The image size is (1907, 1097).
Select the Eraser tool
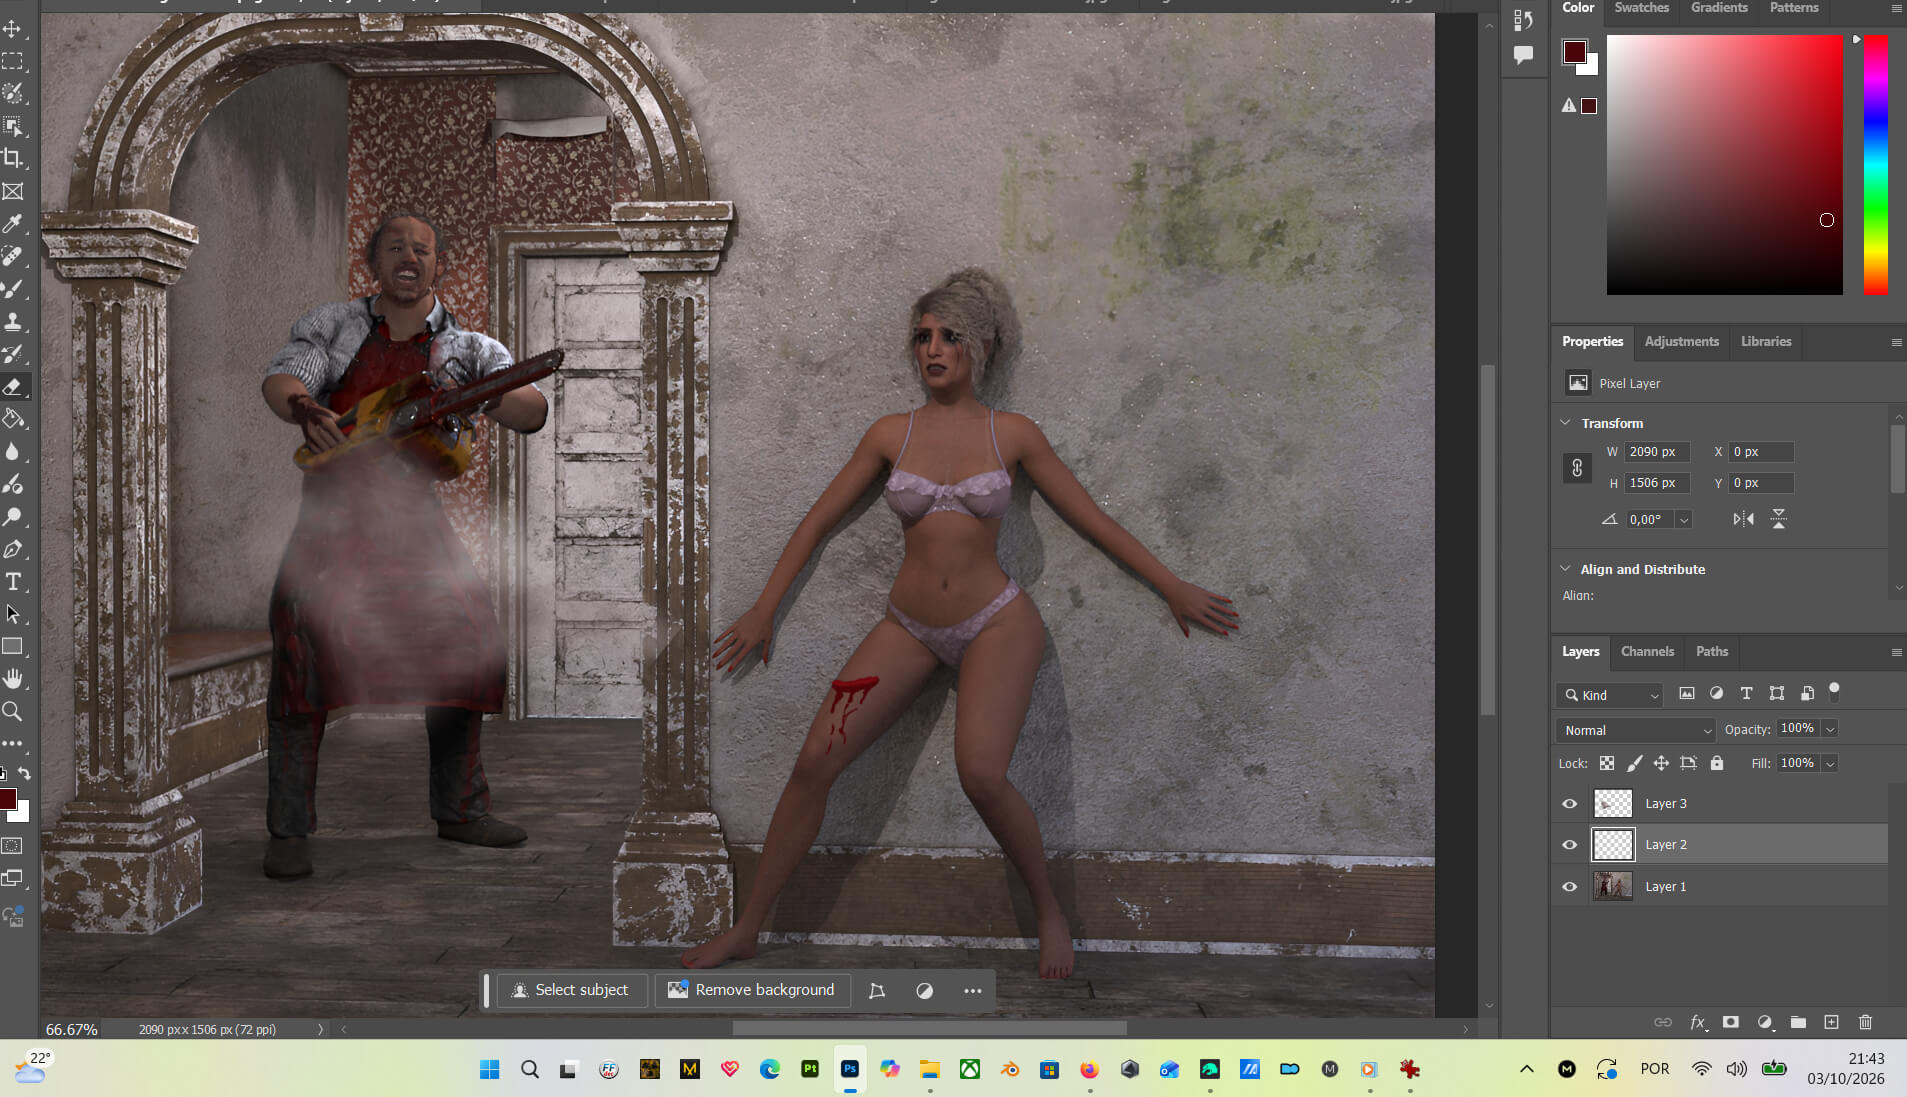pyautogui.click(x=13, y=387)
